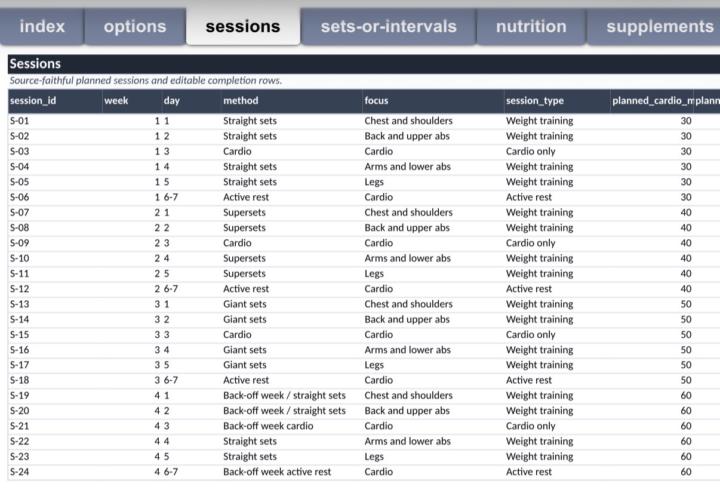Click the Sessions title bar
This screenshot has width=720, height=490.
(364, 64)
